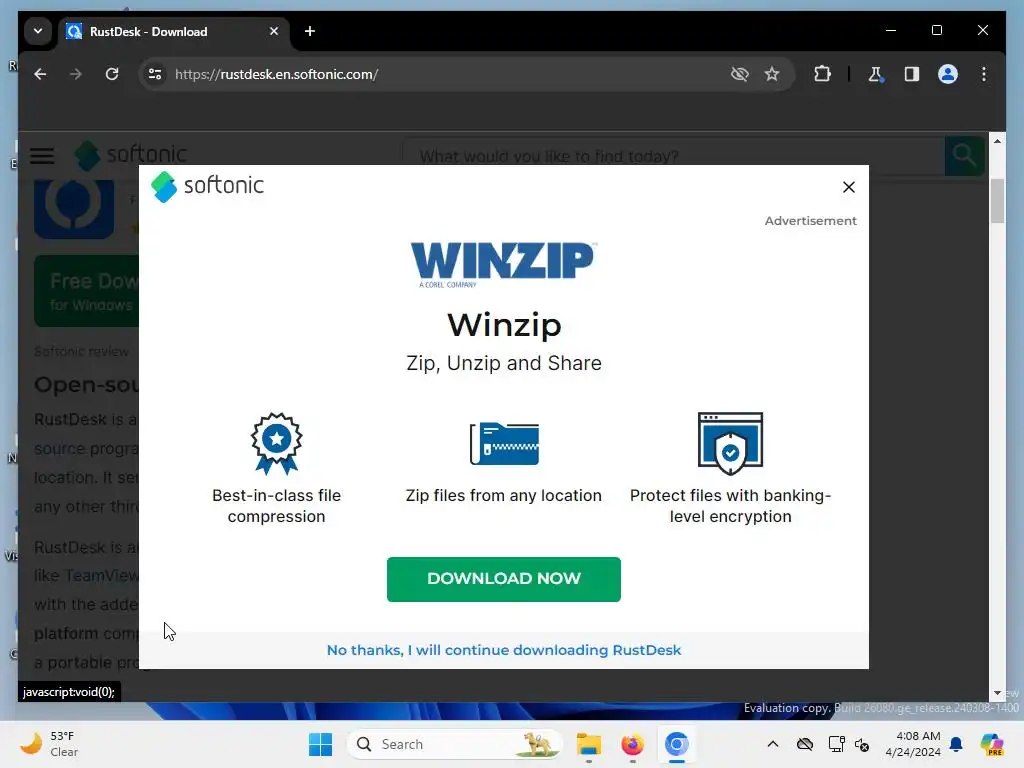Viewport: 1024px width, 768px height.
Task: Open a new browser tab
Action: [310, 31]
